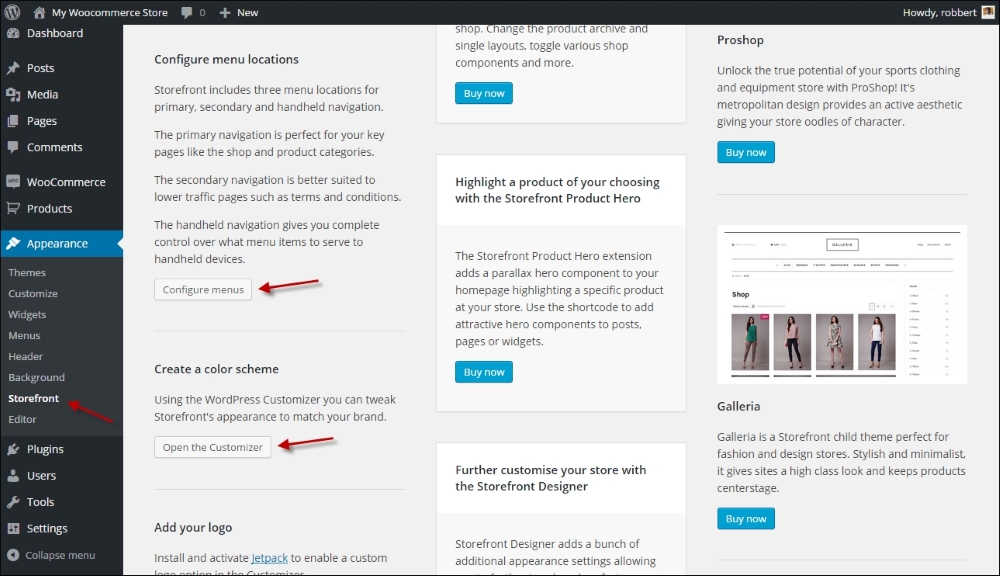Click the Storefront Product Hero card heading
Viewport: 1000px width, 576px height.
pyautogui.click(x=557, y=190)
